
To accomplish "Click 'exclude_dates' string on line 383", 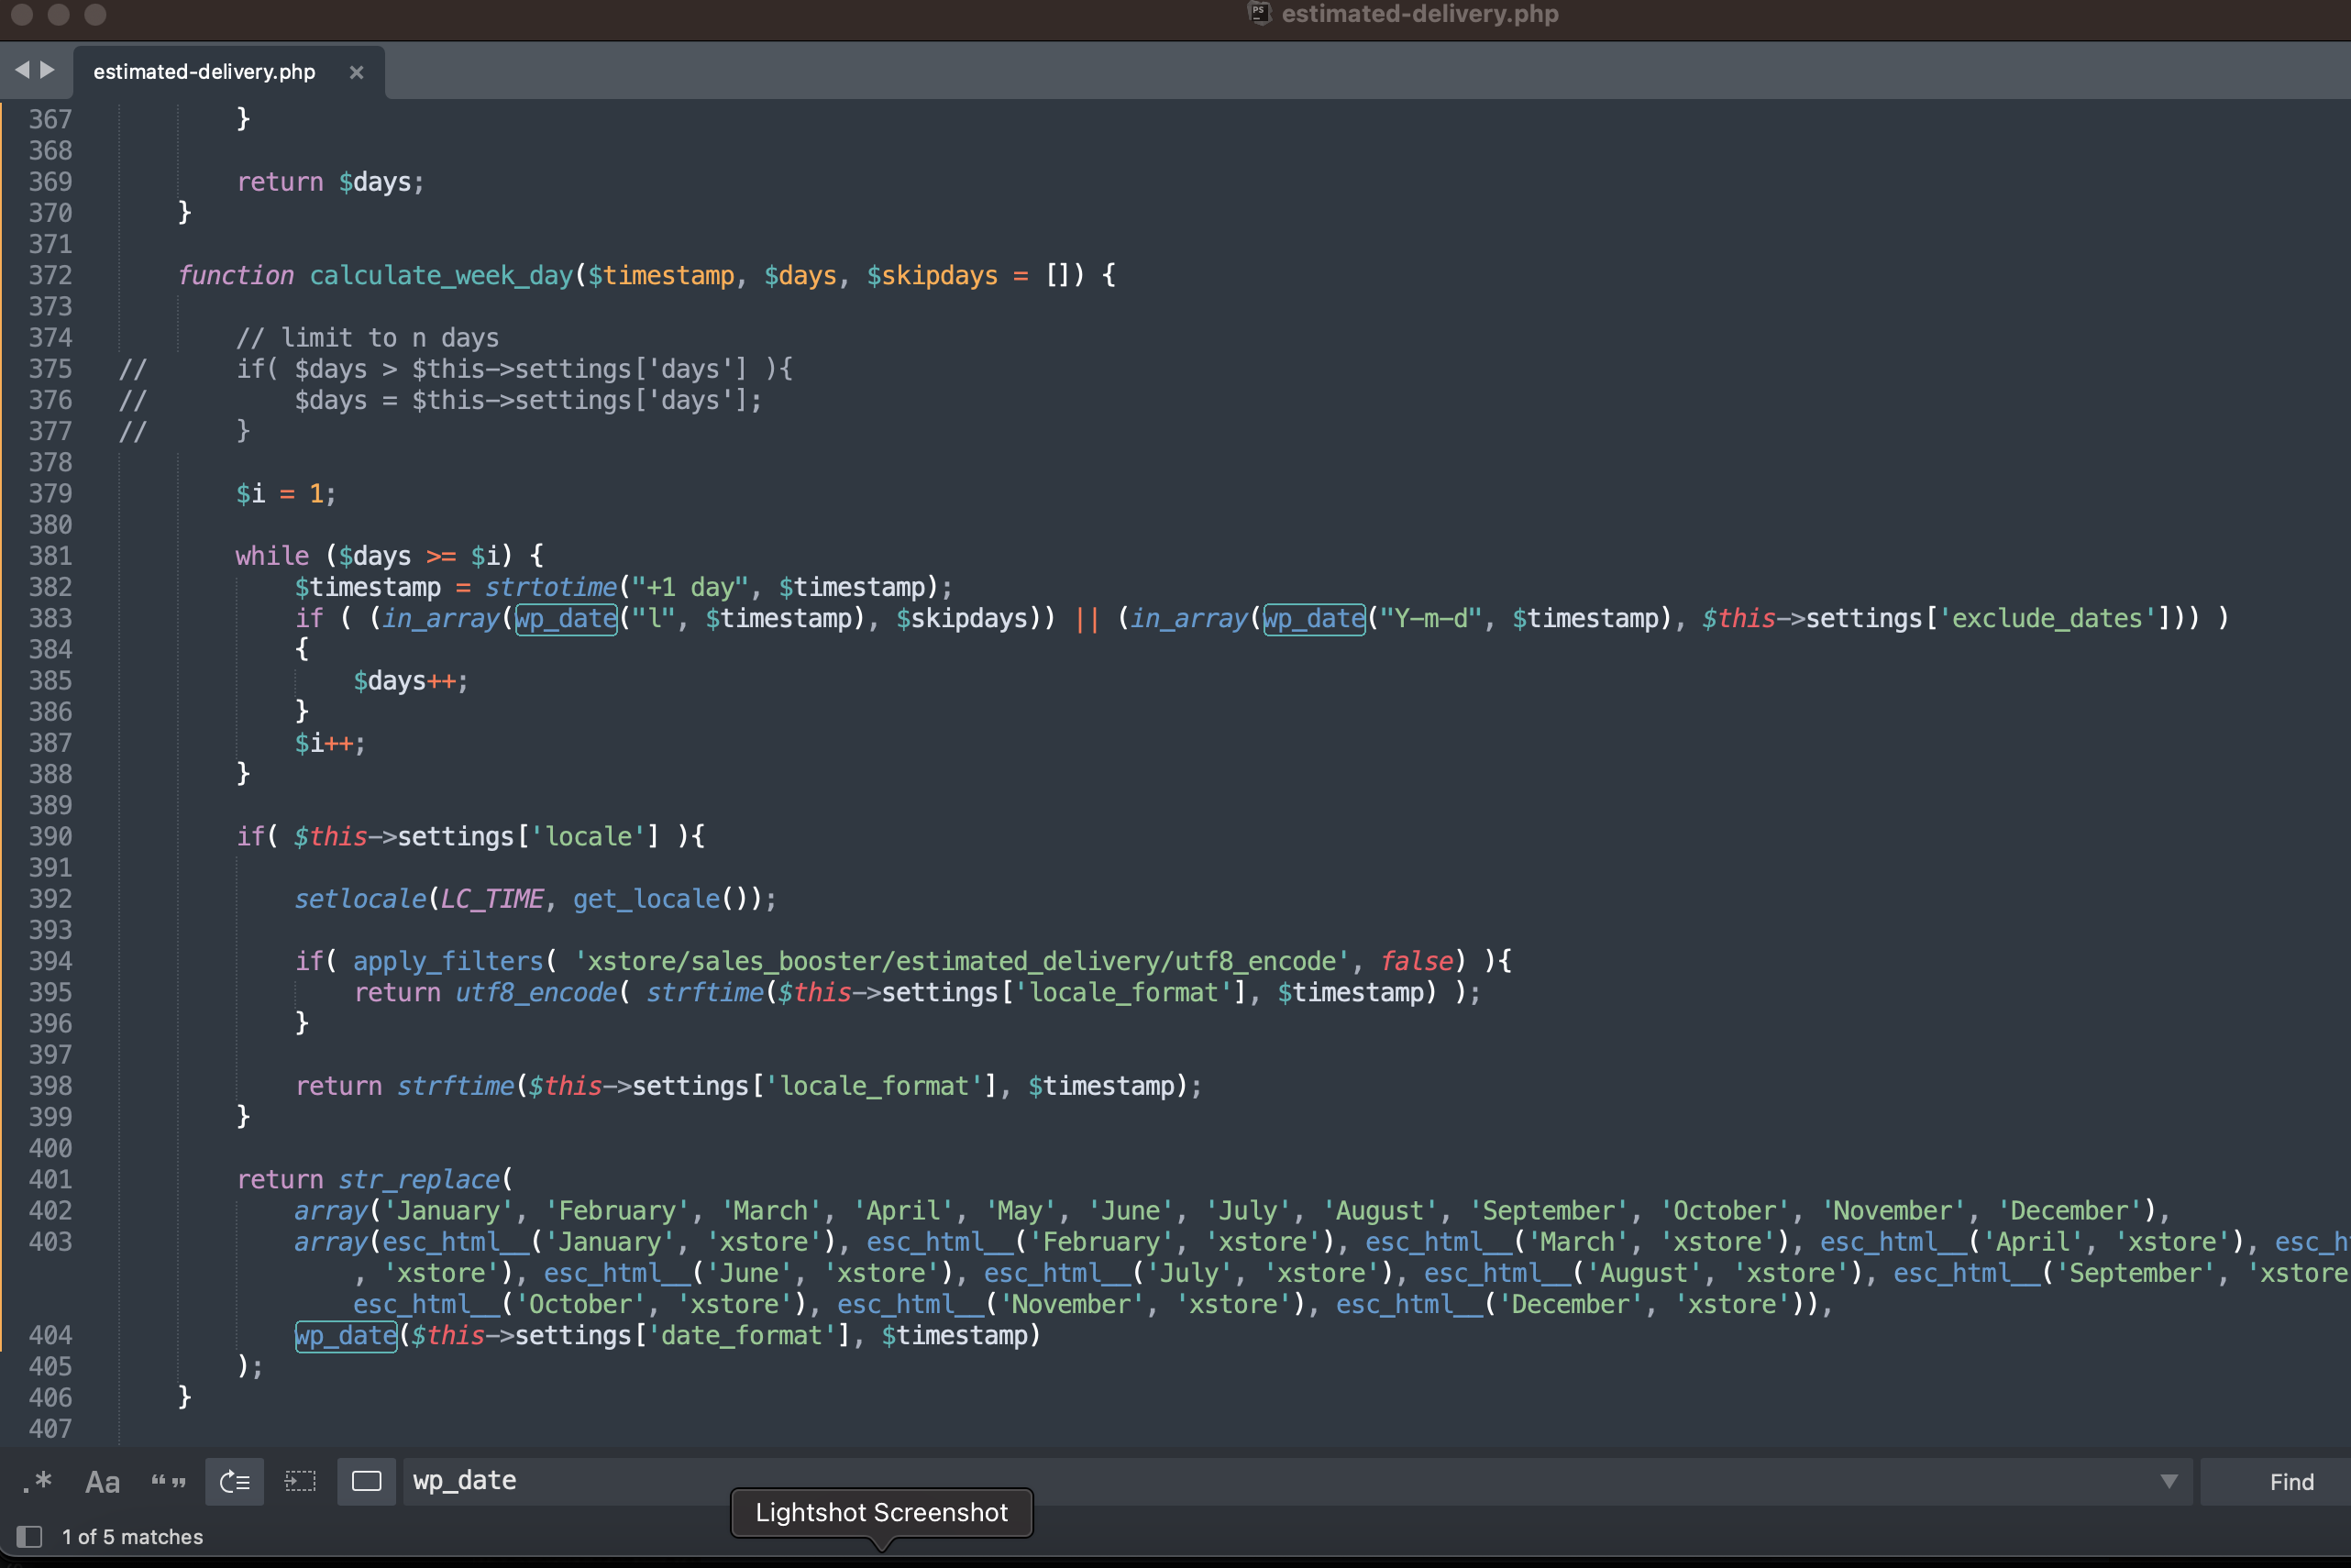I will (2047, 618).
